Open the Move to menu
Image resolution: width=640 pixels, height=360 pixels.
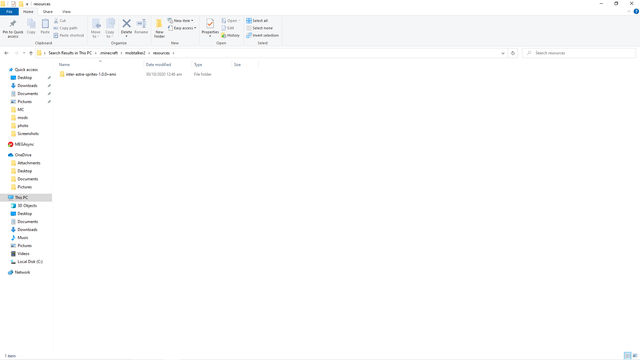coord(96,28)
